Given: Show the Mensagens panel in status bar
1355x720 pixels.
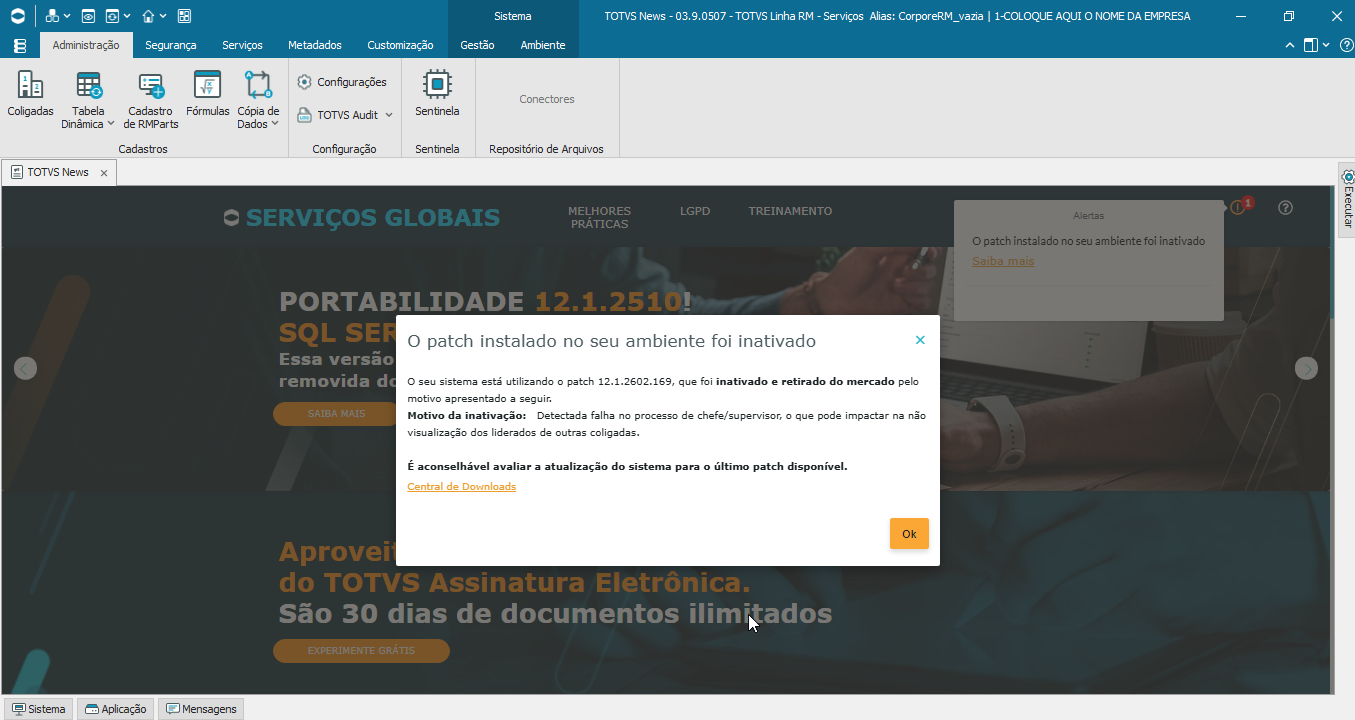Looking at the screenshot, I should pyautogui.click(x=201, y=709).
